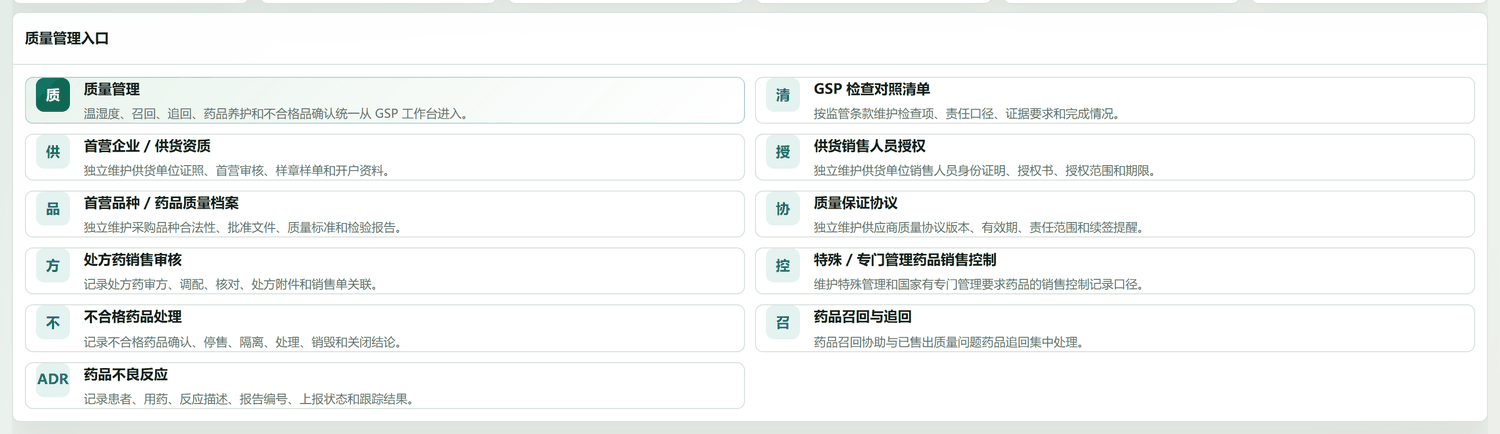Click description 独立维护采购品种合法性
The width and height of the screenshot is (1500, 434).
click(x=243, y=228)
